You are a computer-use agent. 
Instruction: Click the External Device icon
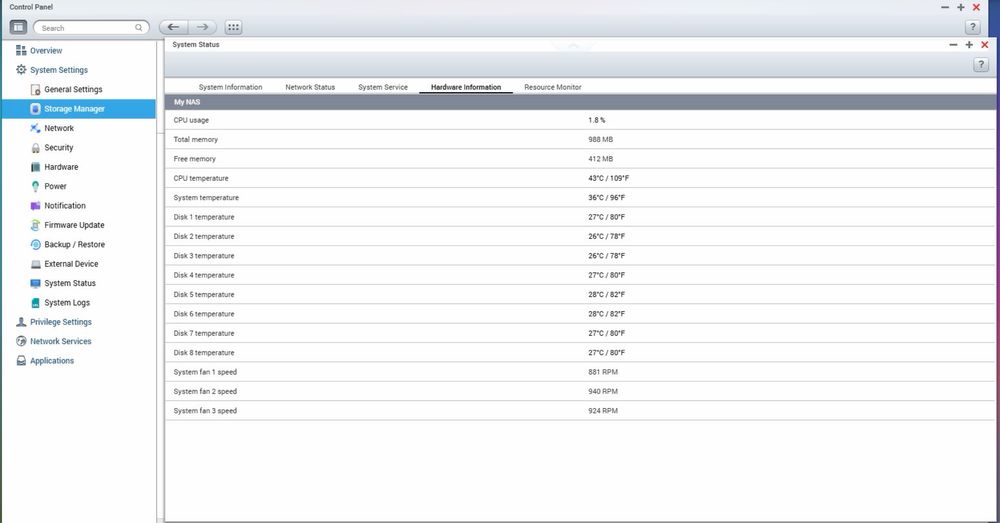pyautogui.click(x=36, y=264)
